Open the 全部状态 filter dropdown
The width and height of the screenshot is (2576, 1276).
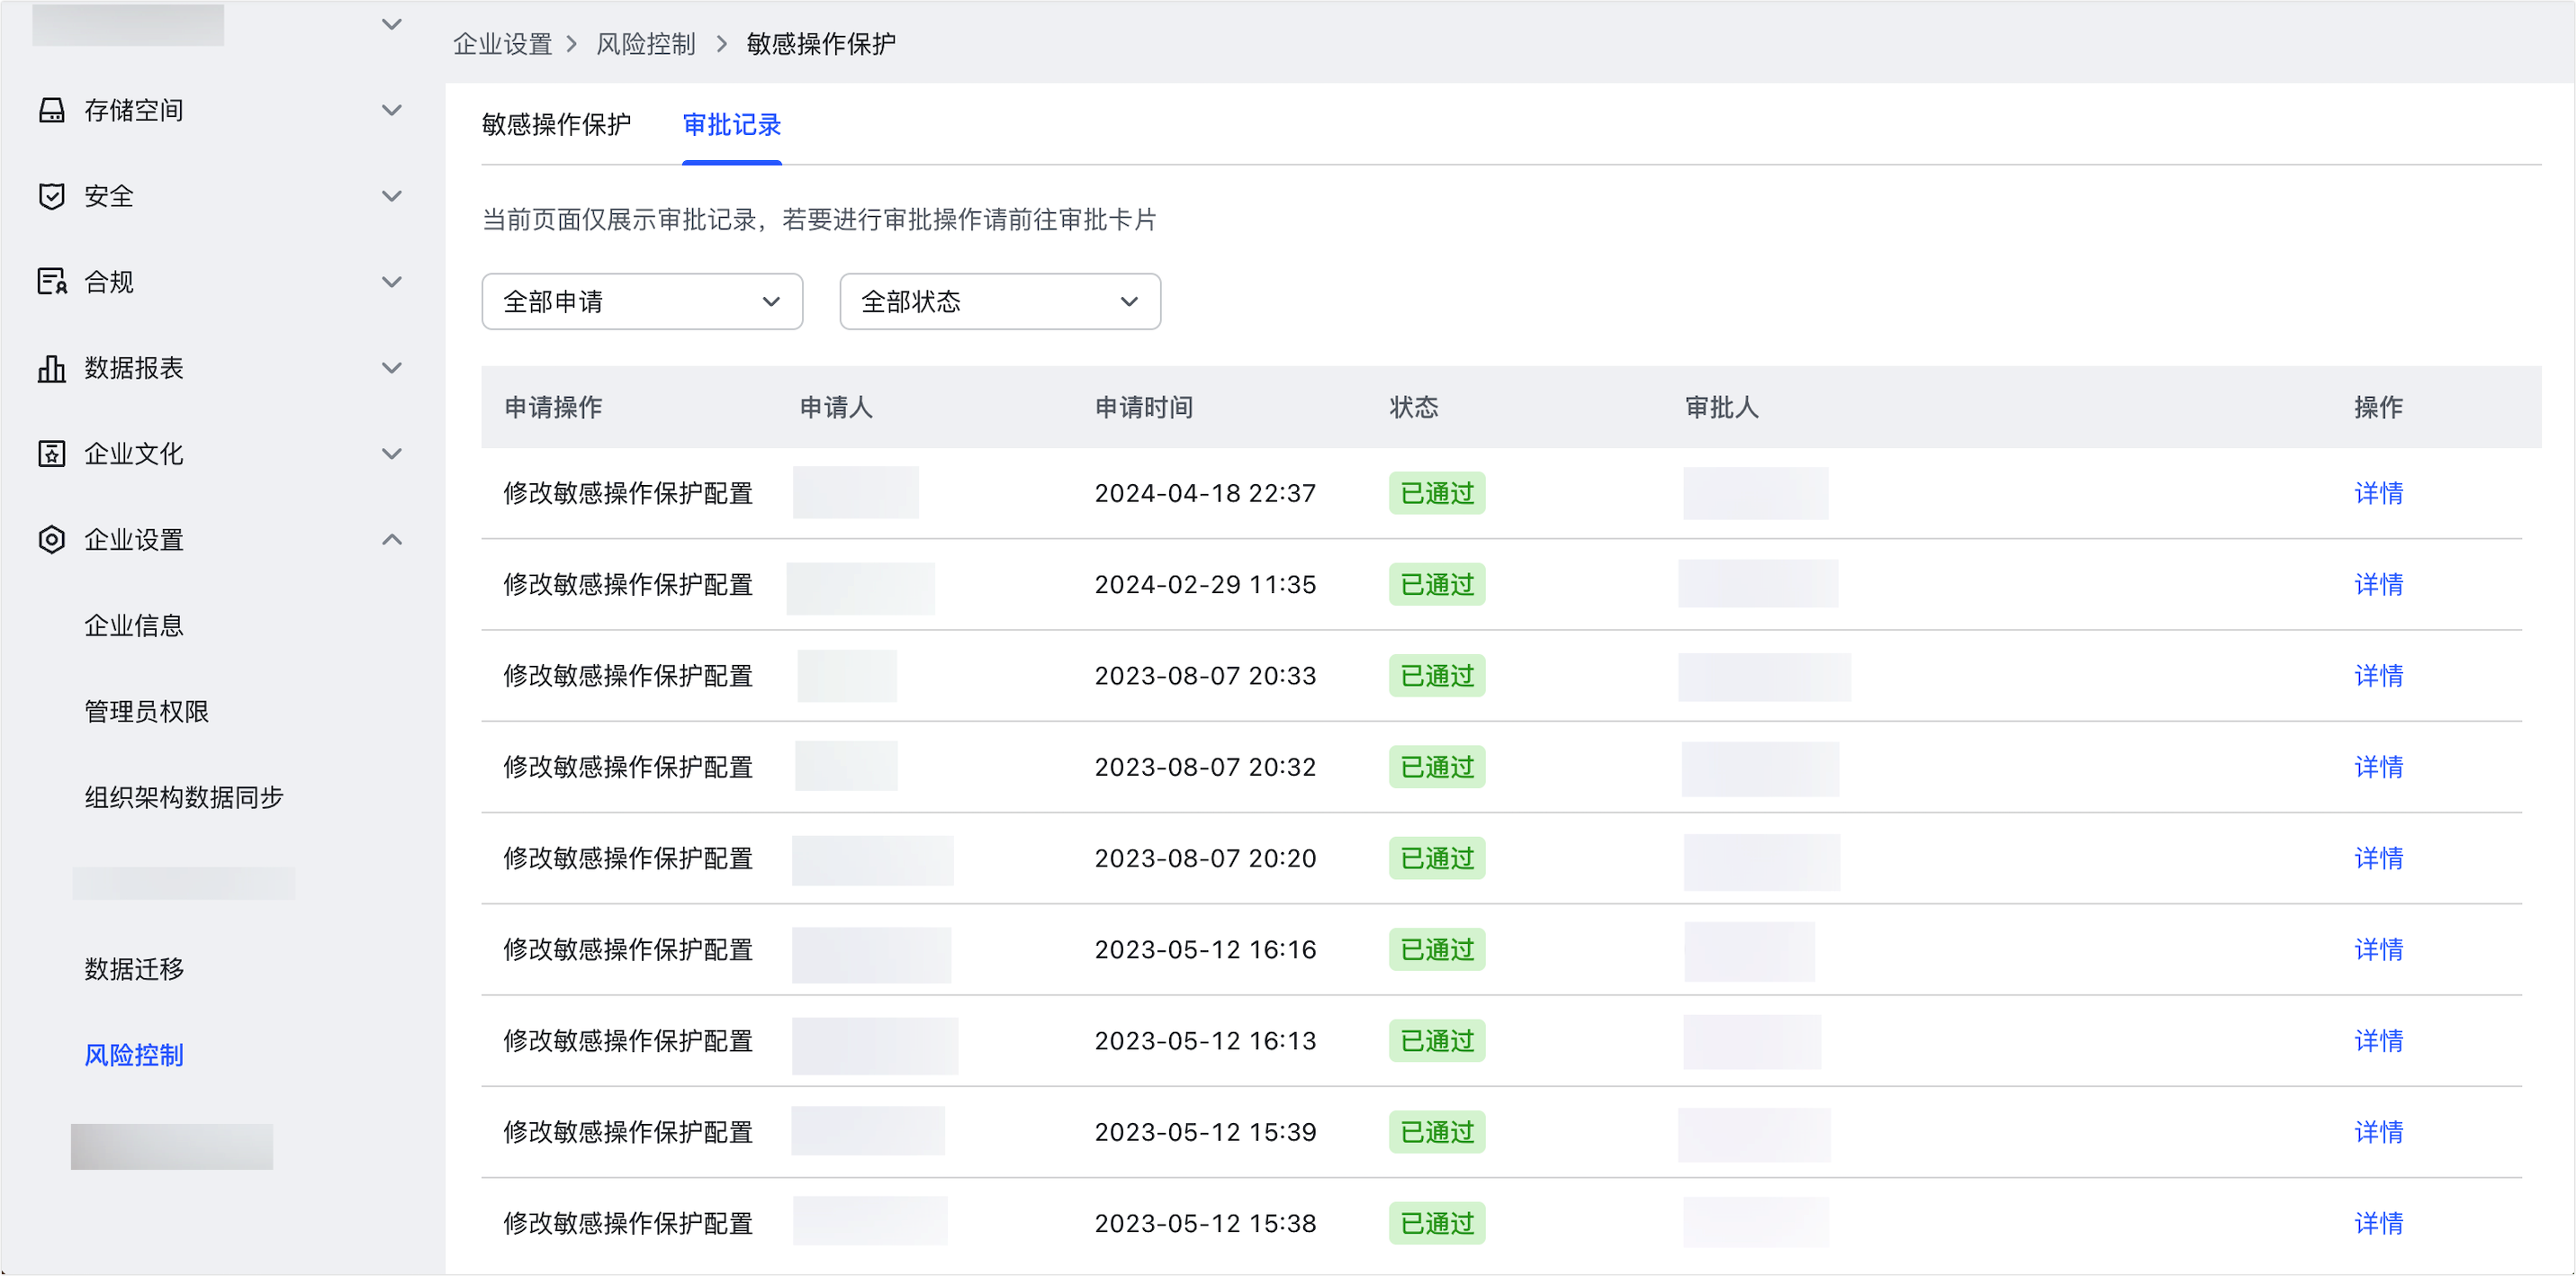pos(1000,302)
